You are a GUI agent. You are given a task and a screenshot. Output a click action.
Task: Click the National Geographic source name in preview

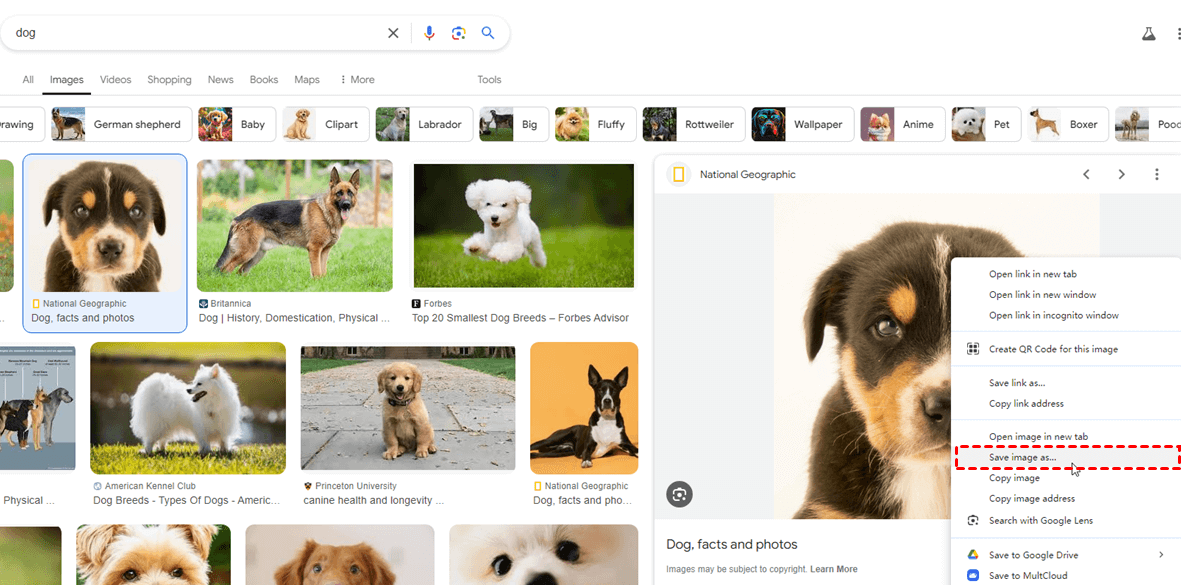pos(747,175)
